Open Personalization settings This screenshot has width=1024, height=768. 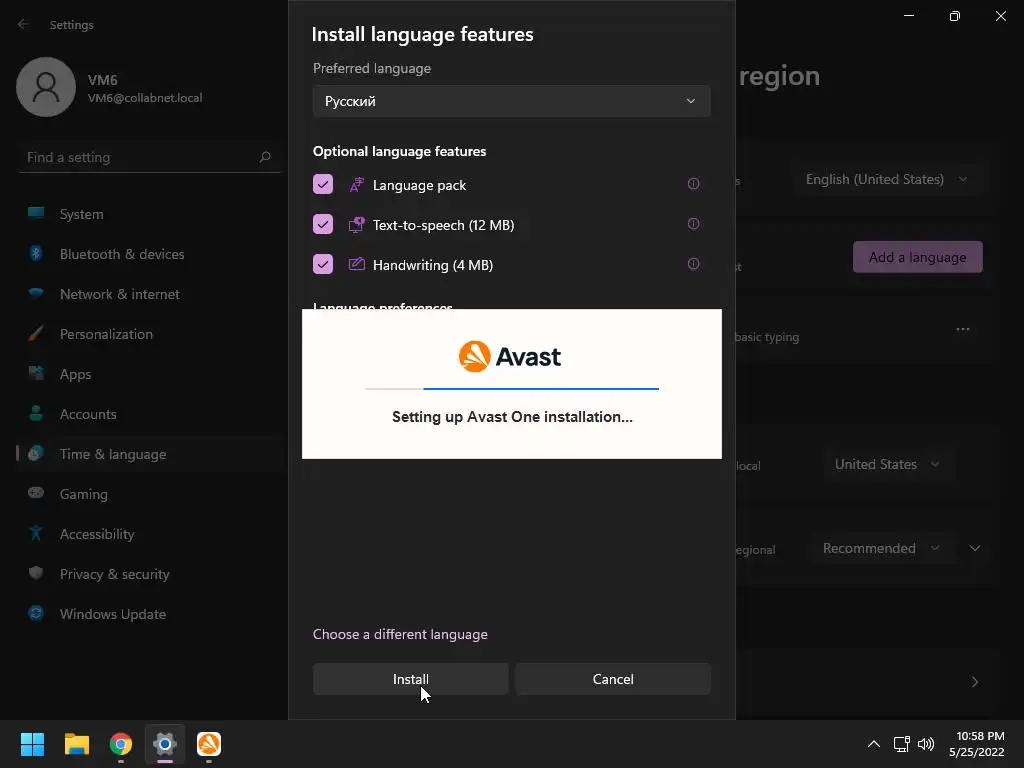(150, 334)
